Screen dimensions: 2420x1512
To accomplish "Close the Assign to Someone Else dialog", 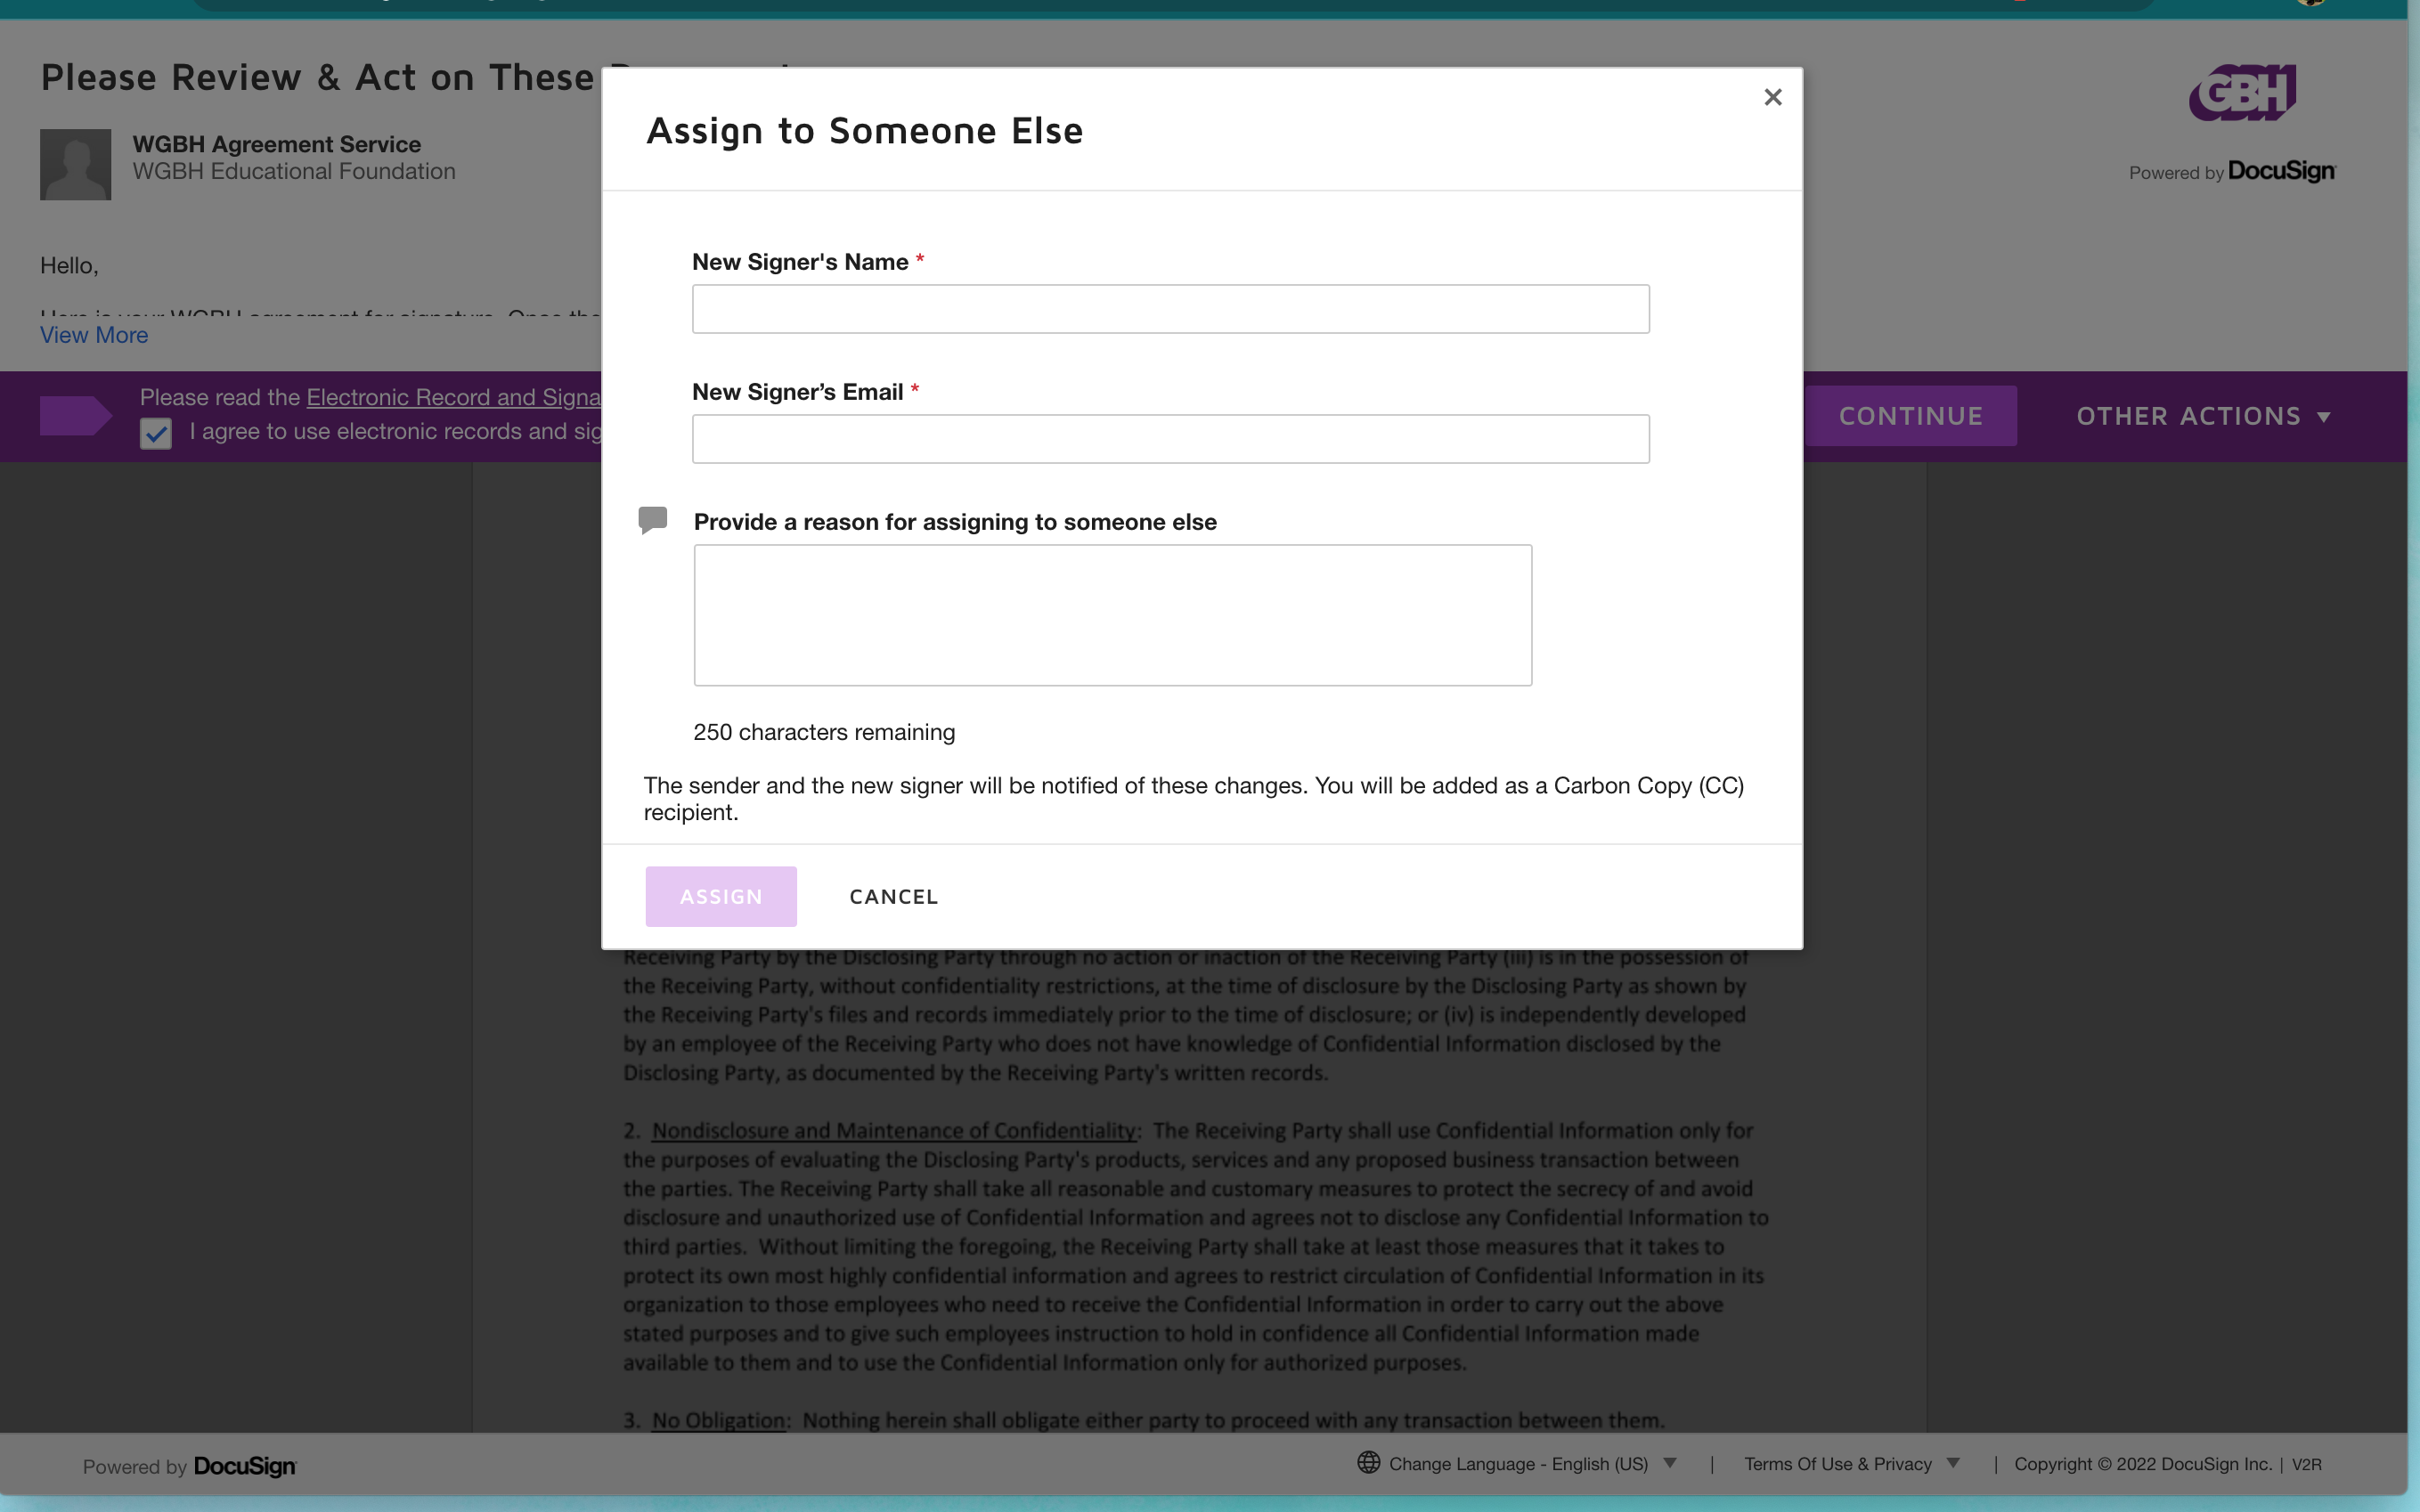I will click(1773, 97).
